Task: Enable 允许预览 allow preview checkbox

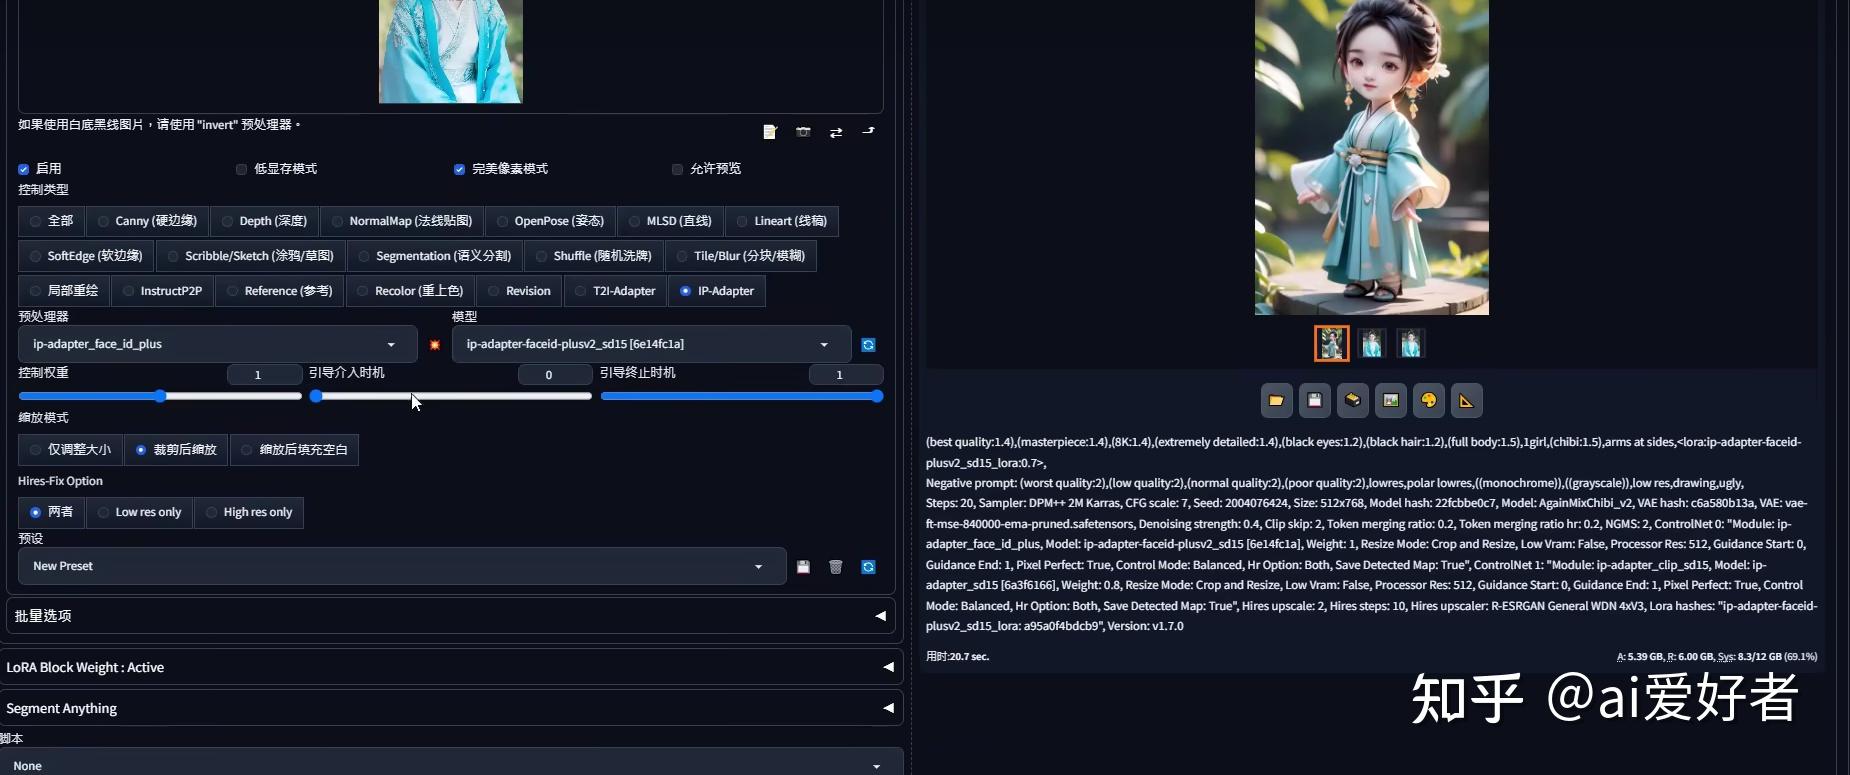Action: pos(678,169)
